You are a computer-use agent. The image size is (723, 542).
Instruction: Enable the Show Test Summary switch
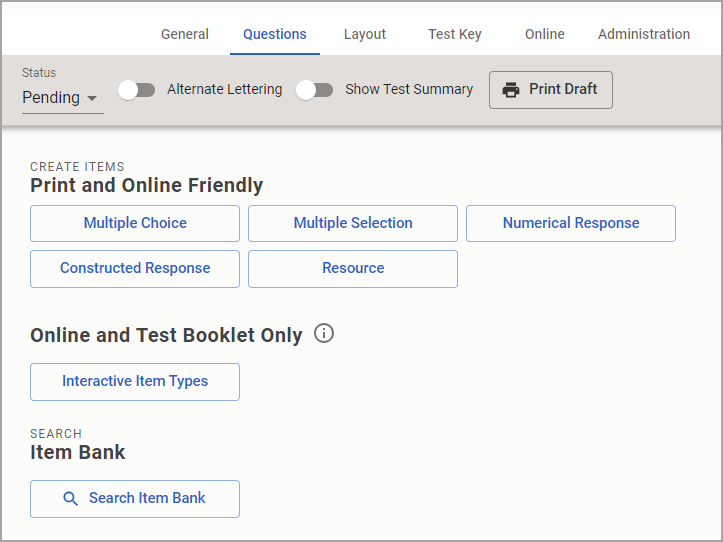[315, 90]
